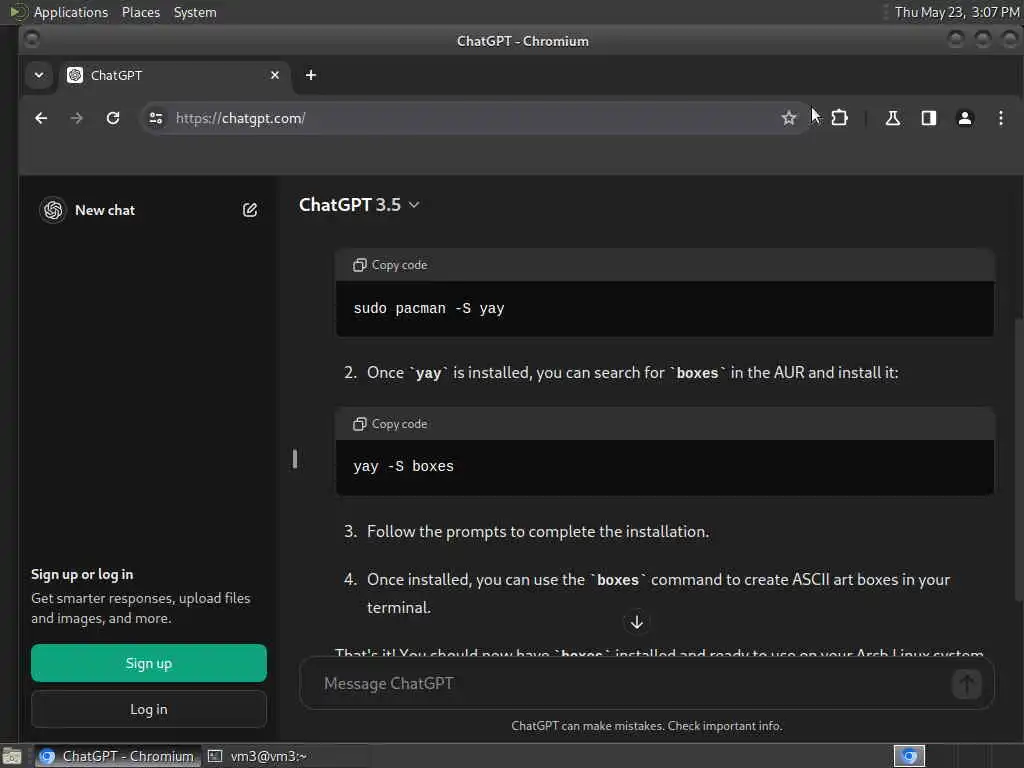Click the Sign up button

pyautogui.click(x=149, y=664)
